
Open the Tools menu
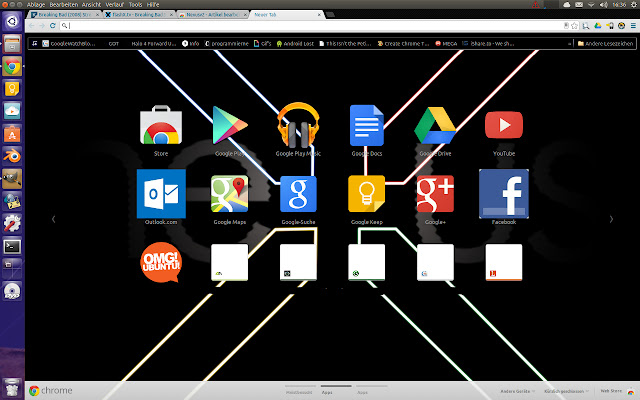point(136,4)
